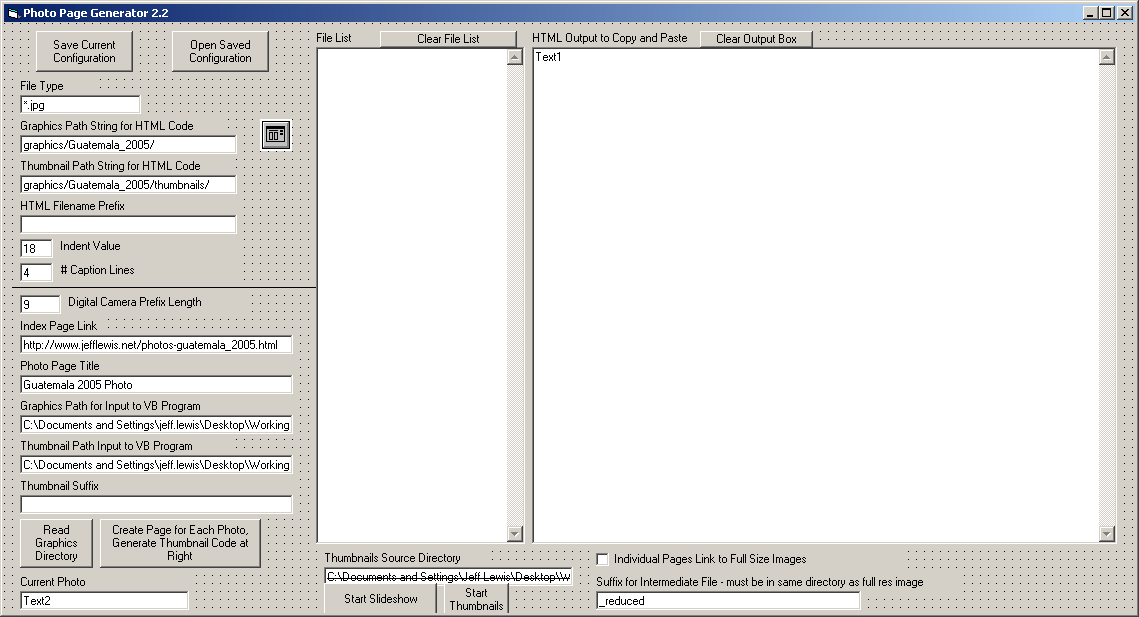Click the 'Thumbnail Suffix' label
This screenshot has width=1139, height=617.
click(x=59, y=485)
